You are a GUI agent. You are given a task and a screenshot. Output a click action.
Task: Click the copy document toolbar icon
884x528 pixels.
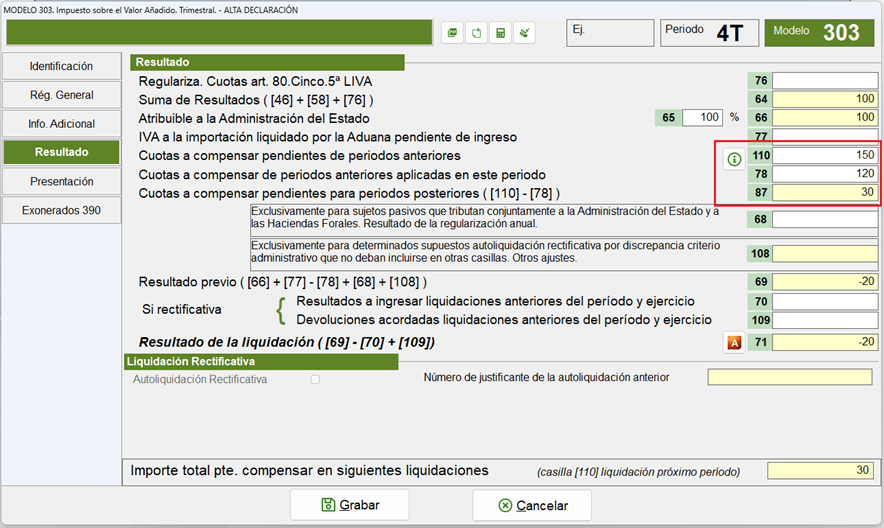point(477,33)
